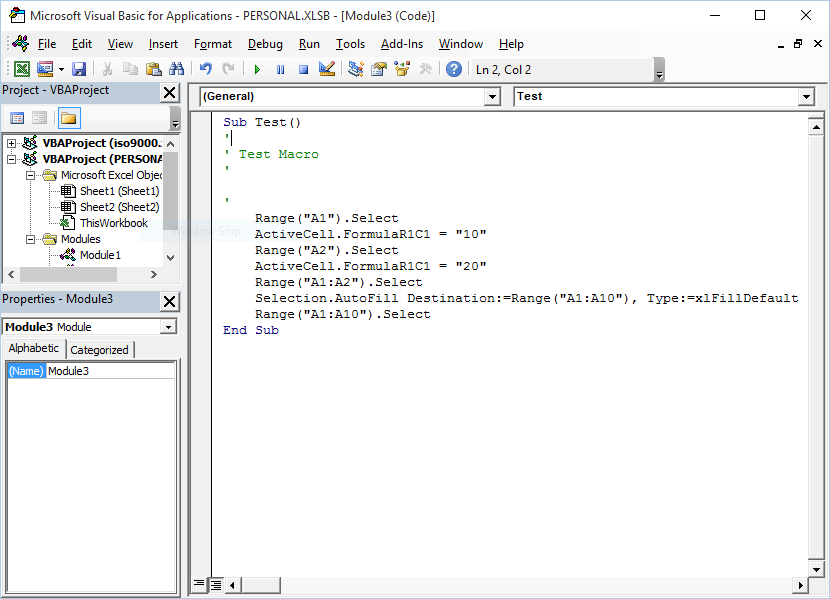Click View Code icon in Project pane
The width and height of the screenshot is (830, 599).
click(17, 118)
